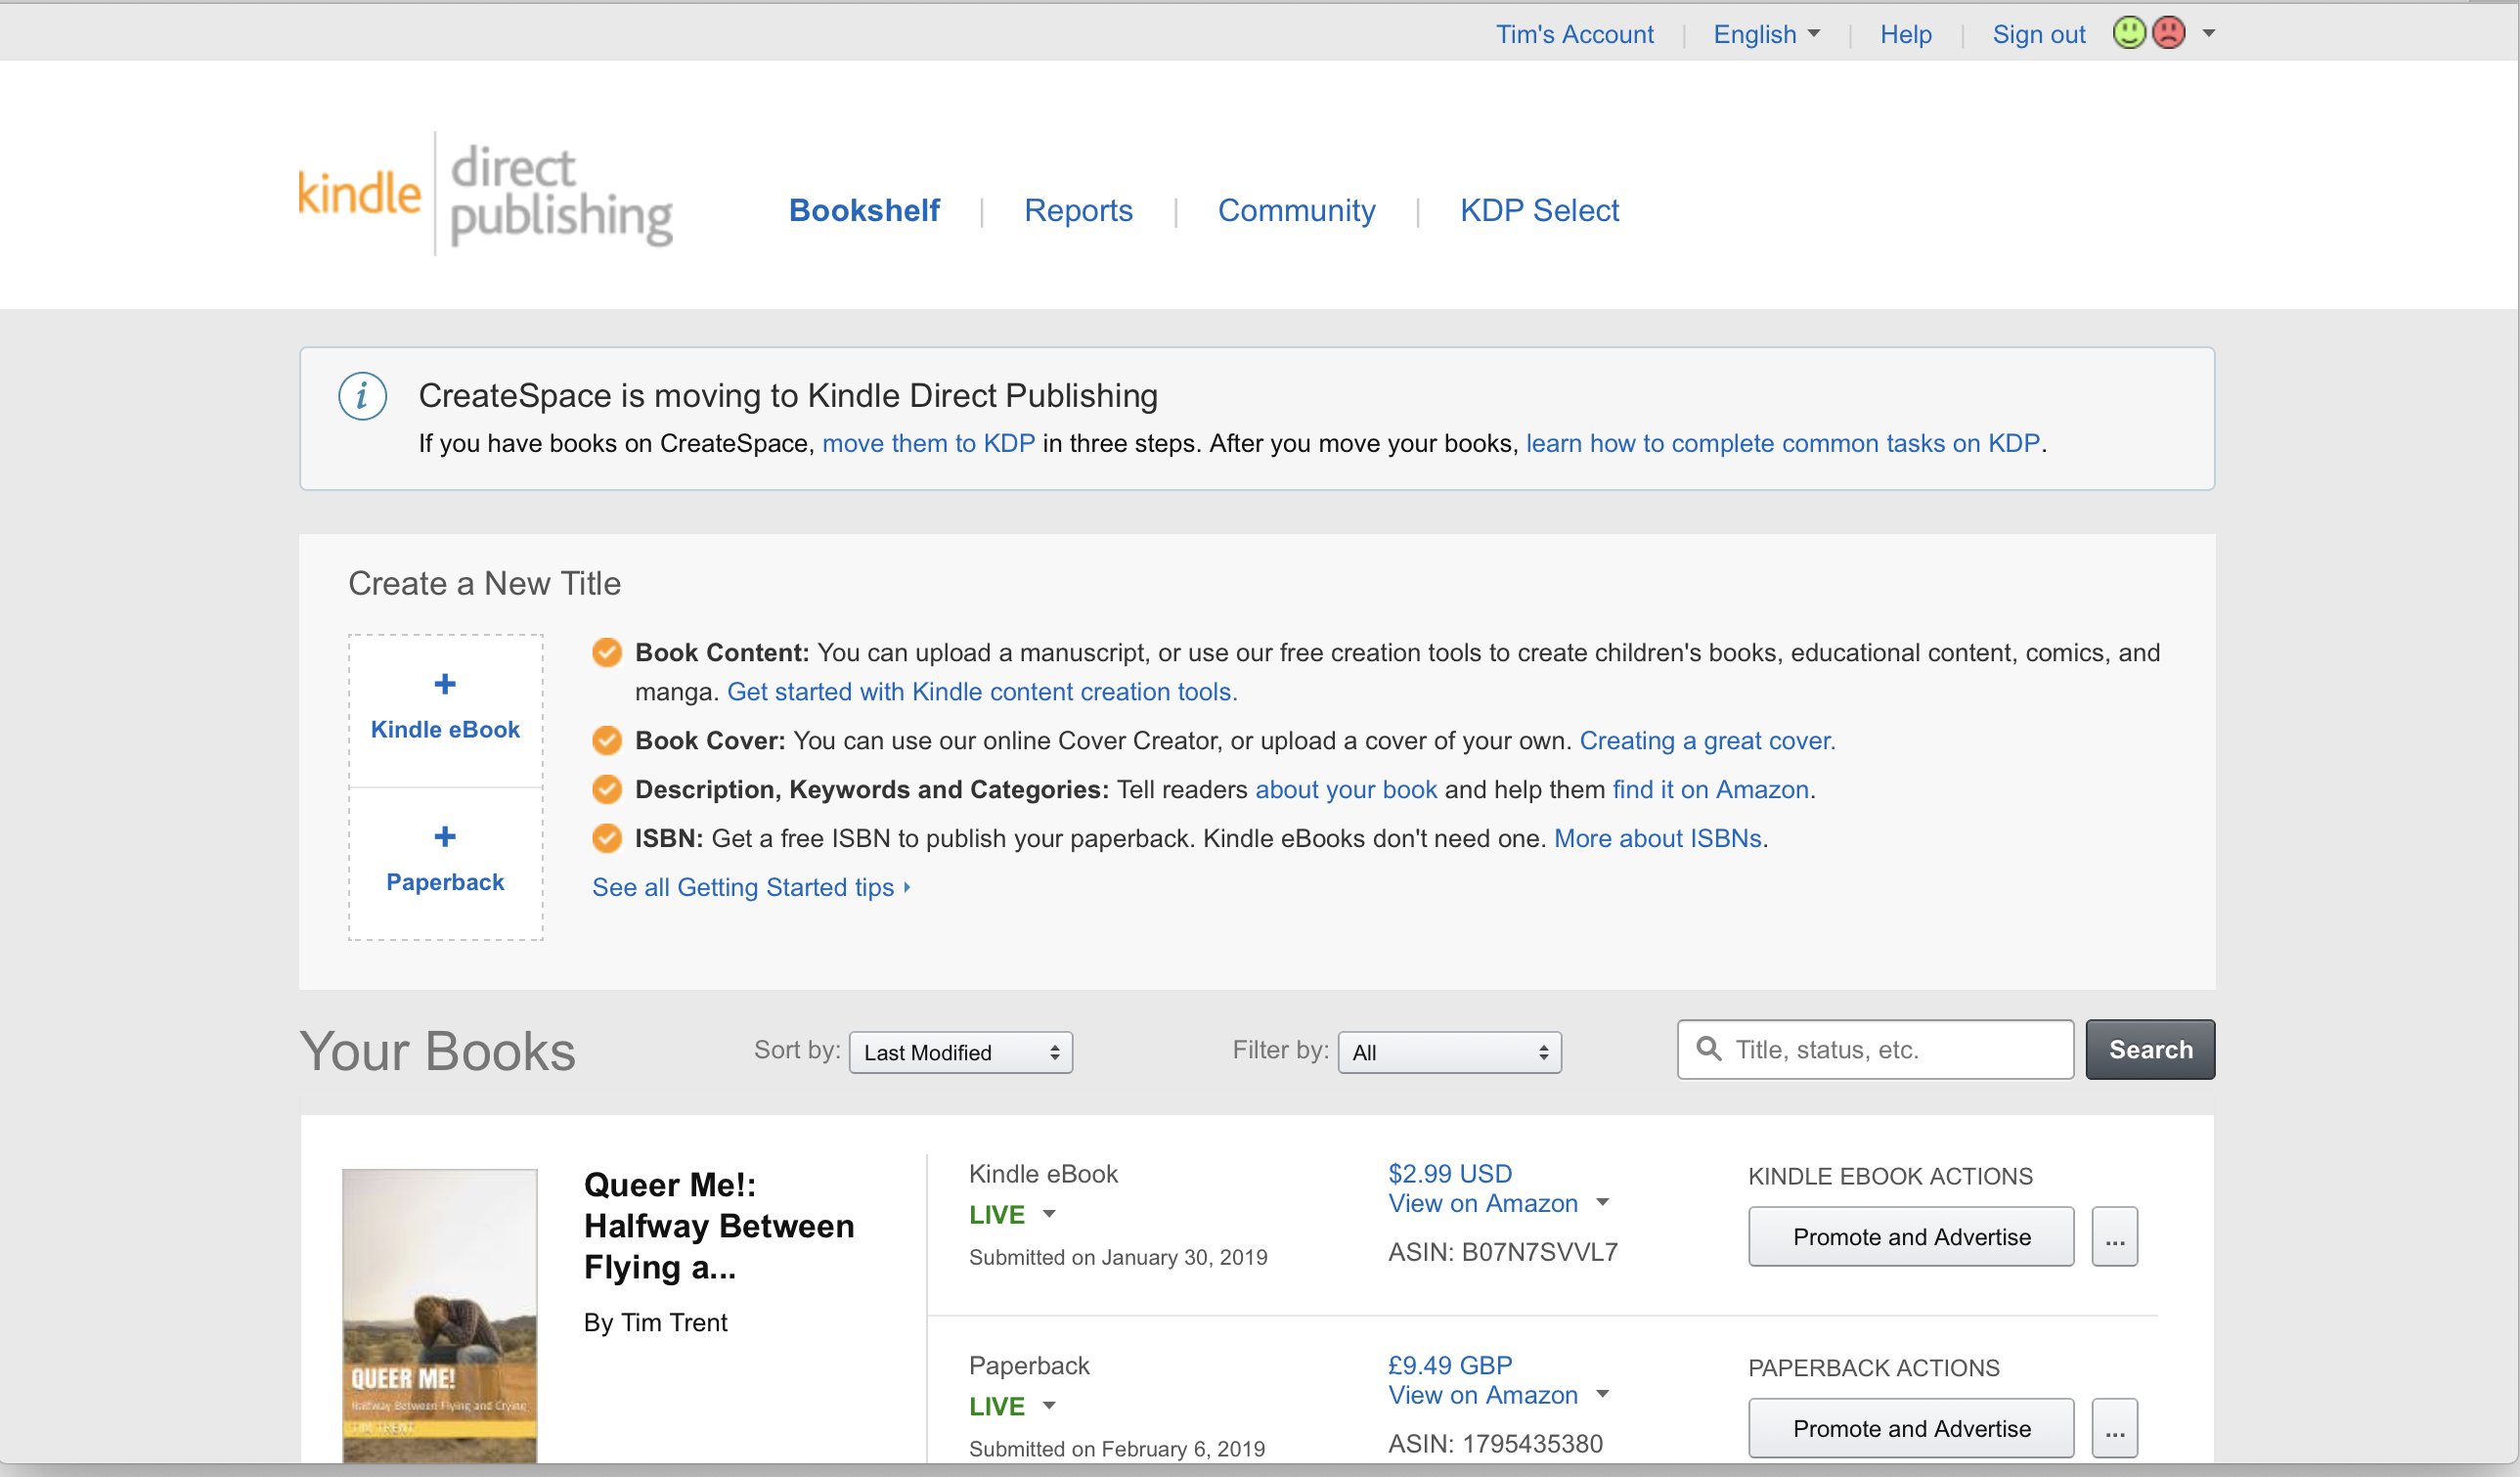Click the move them to KDP link
Viewport: 2520px width, 1477px height.
tap(928, 443)
